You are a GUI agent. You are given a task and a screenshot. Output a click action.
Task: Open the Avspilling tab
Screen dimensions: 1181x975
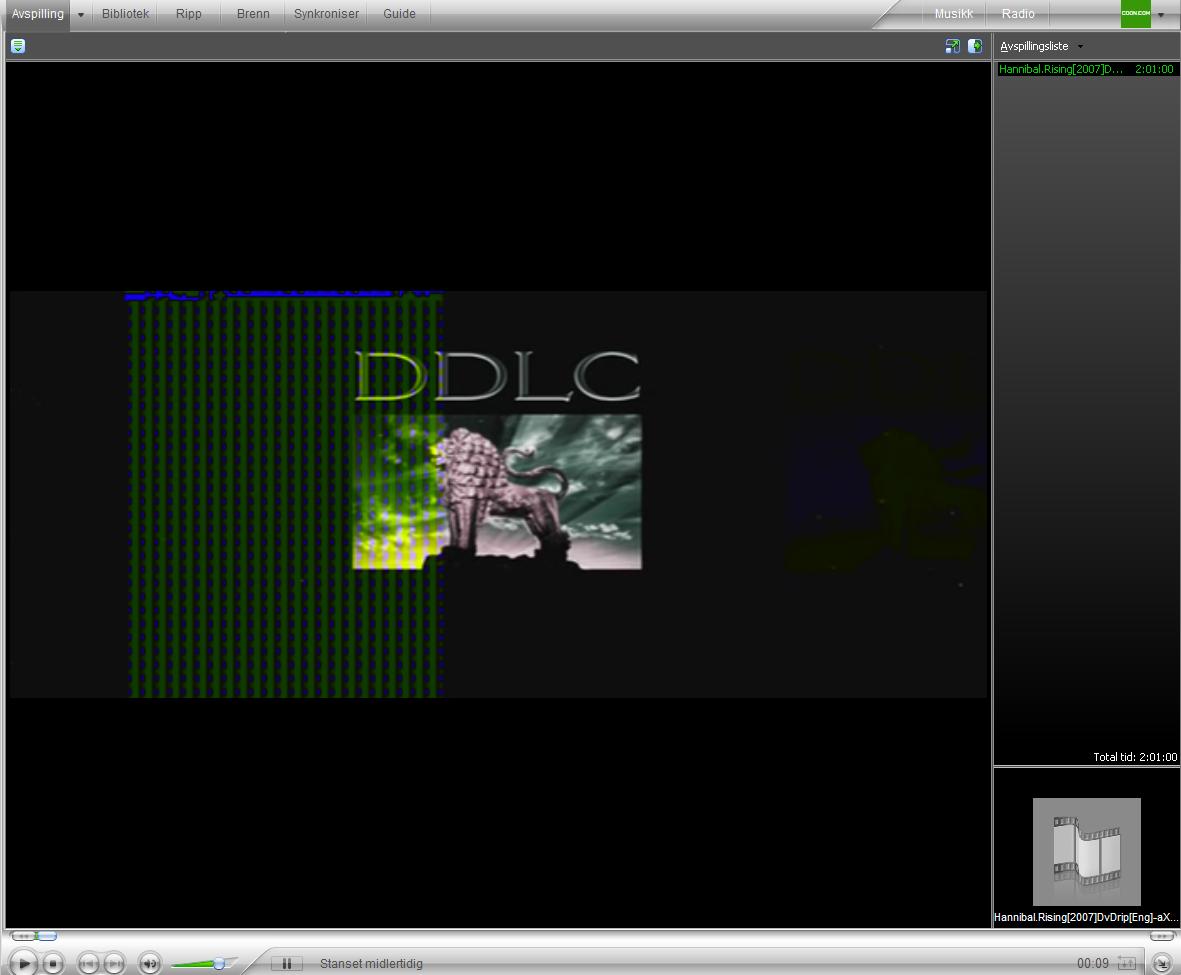(x=37, y=14)
